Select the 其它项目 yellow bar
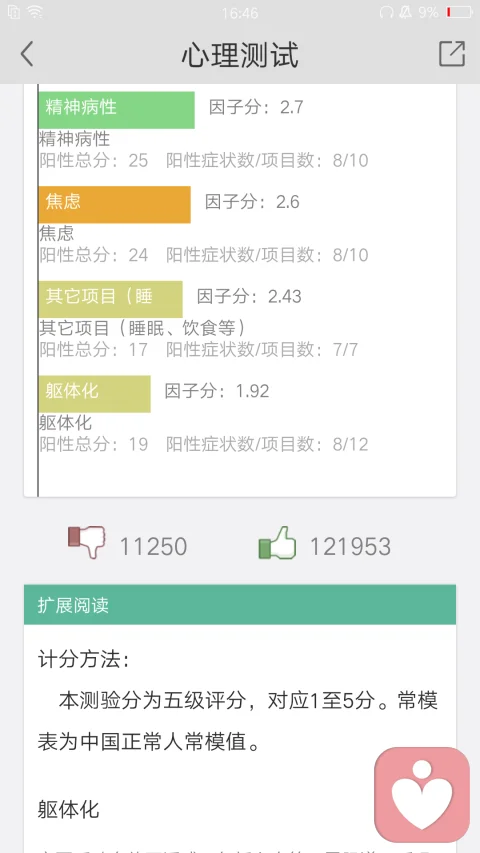The height and width of the screenshot is (853, 480). [x=110, y=299]
